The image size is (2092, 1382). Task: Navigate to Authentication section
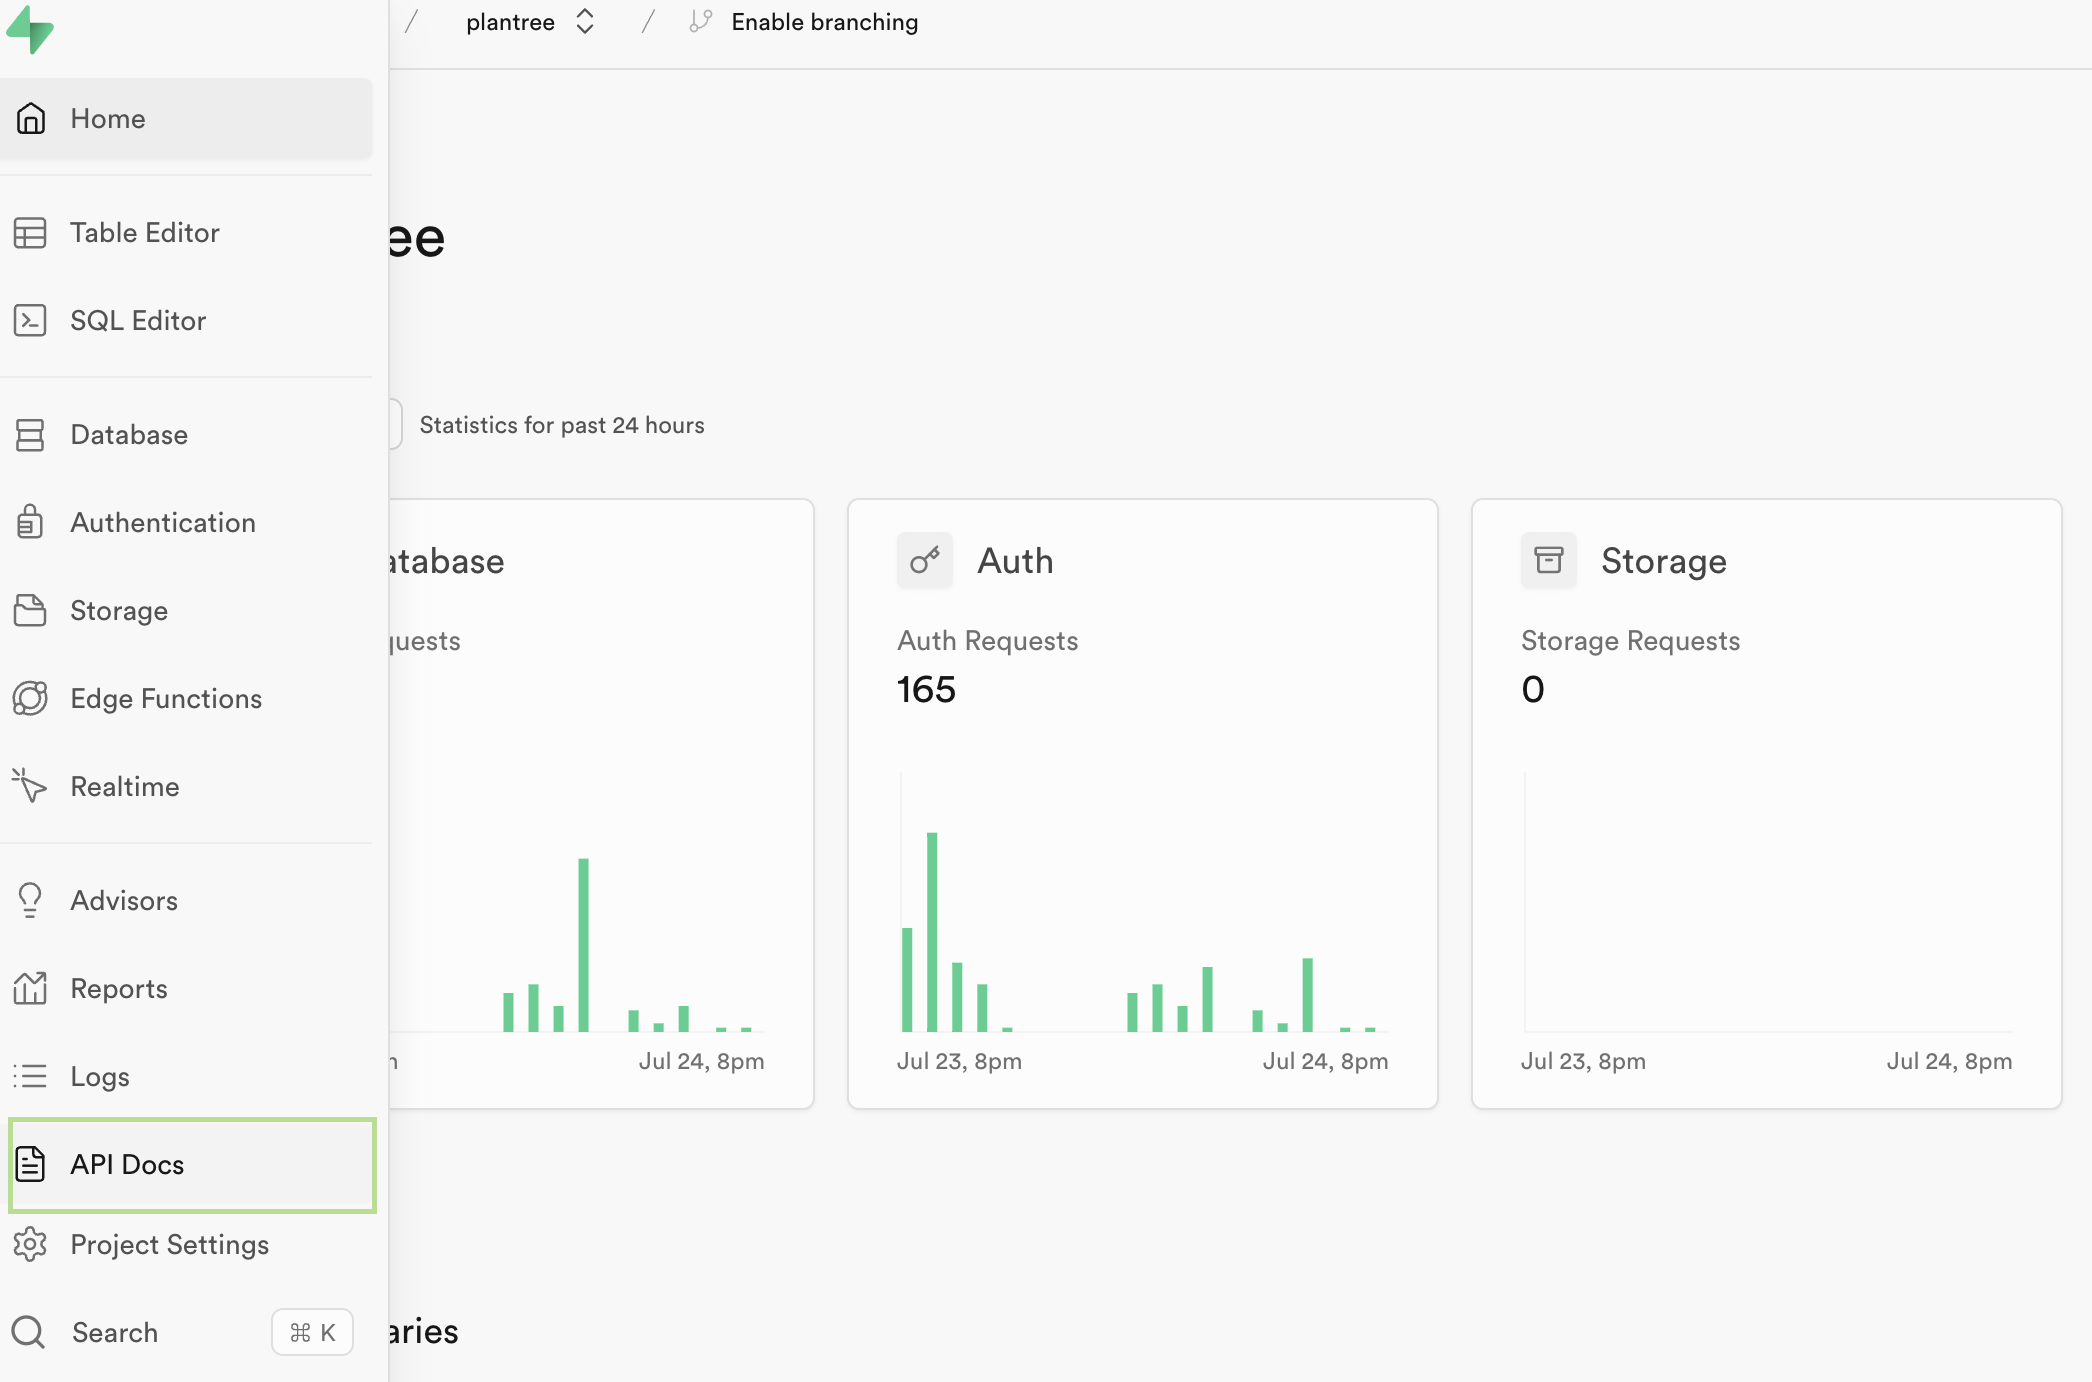(186, 522)
